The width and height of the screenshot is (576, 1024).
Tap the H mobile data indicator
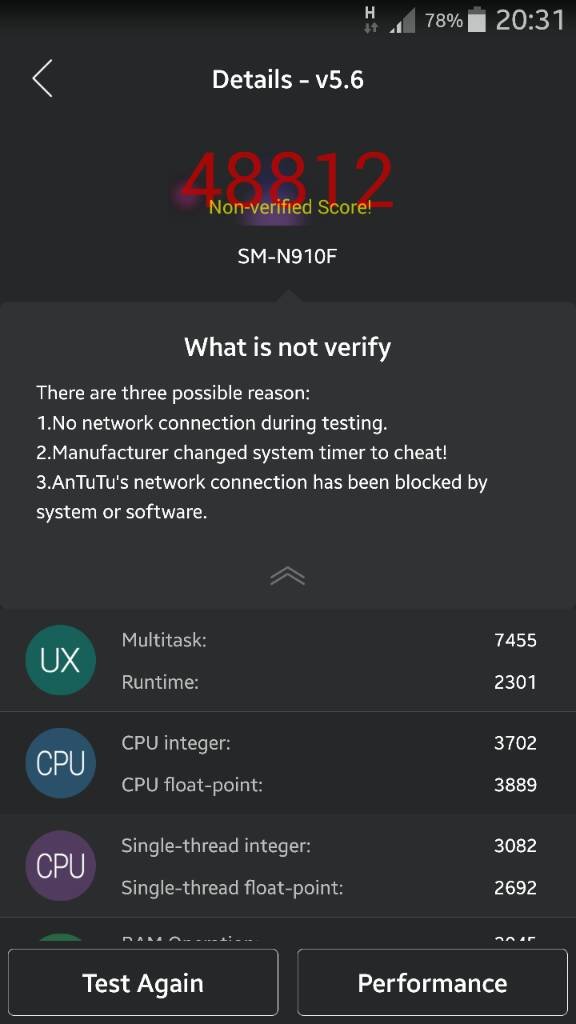point(370,20)
